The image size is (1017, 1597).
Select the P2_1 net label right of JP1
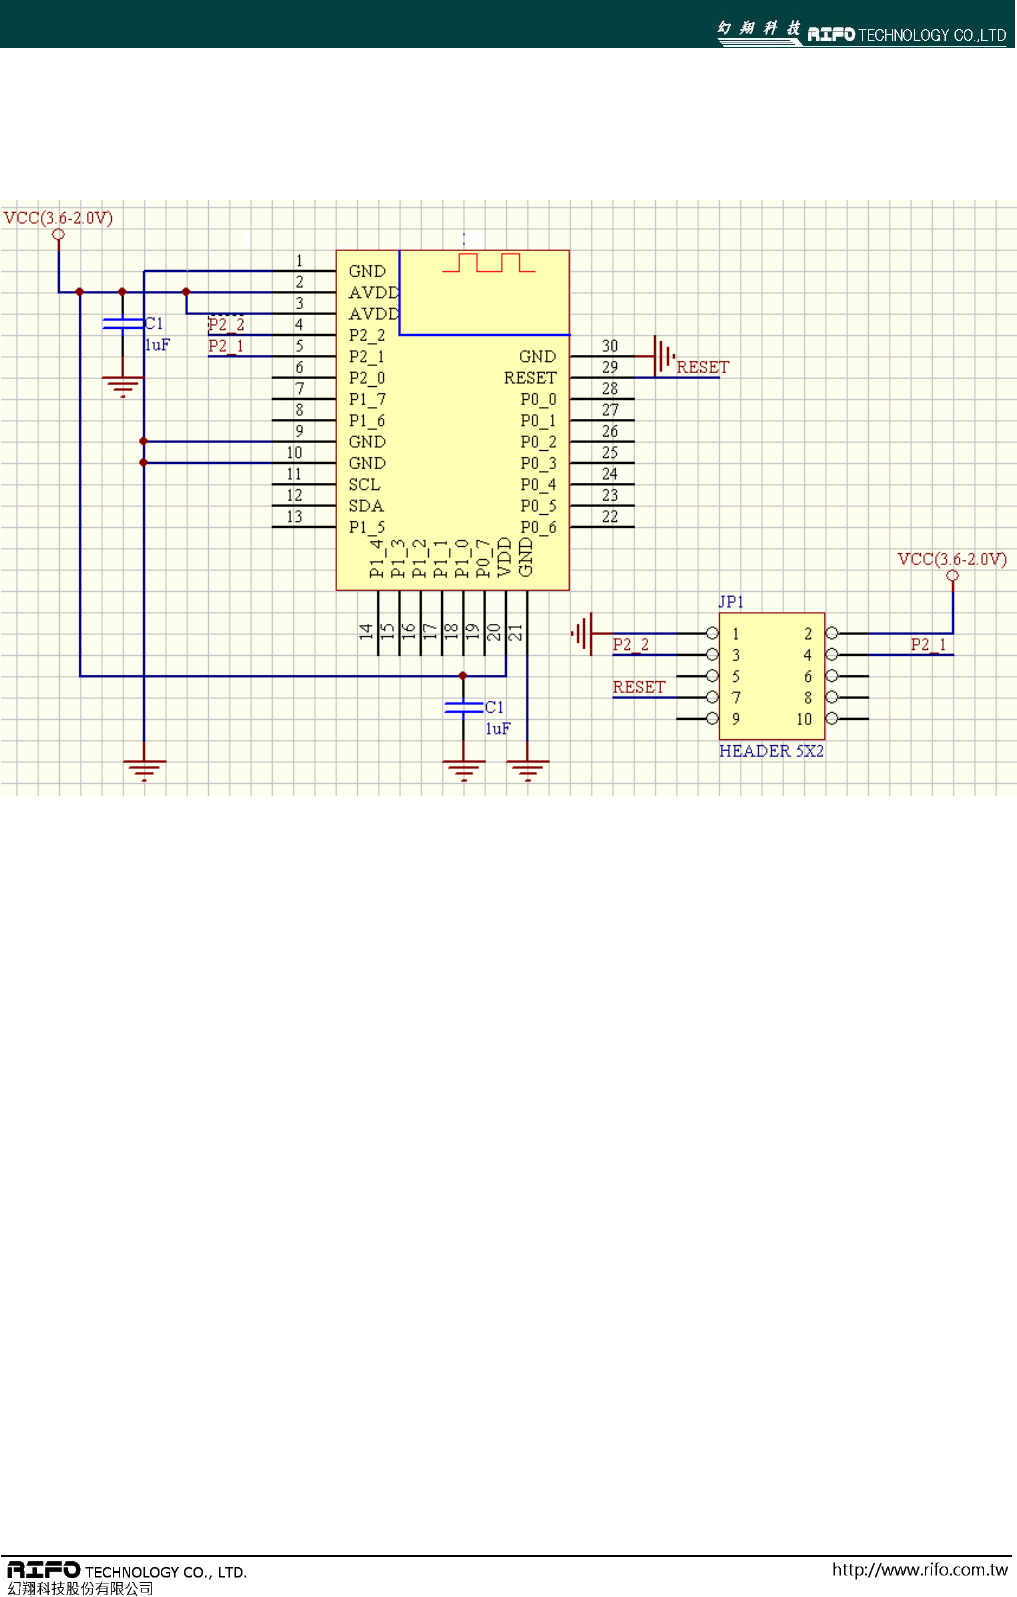click(x=928, y=645)
